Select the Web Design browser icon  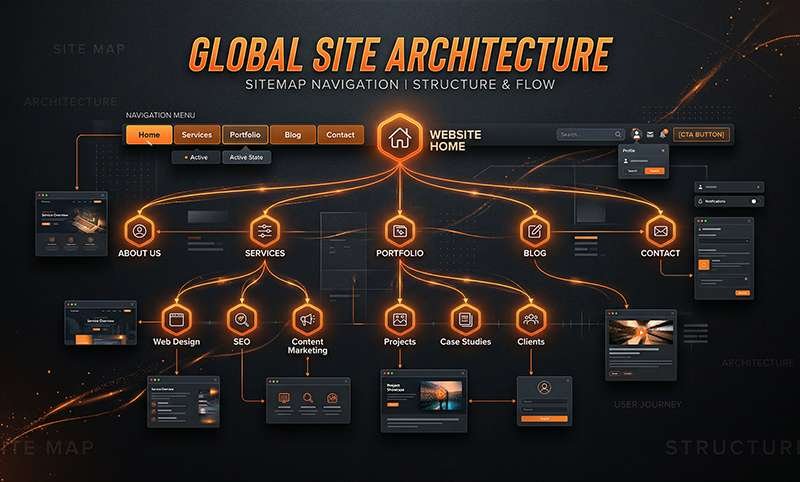point(176,320)
